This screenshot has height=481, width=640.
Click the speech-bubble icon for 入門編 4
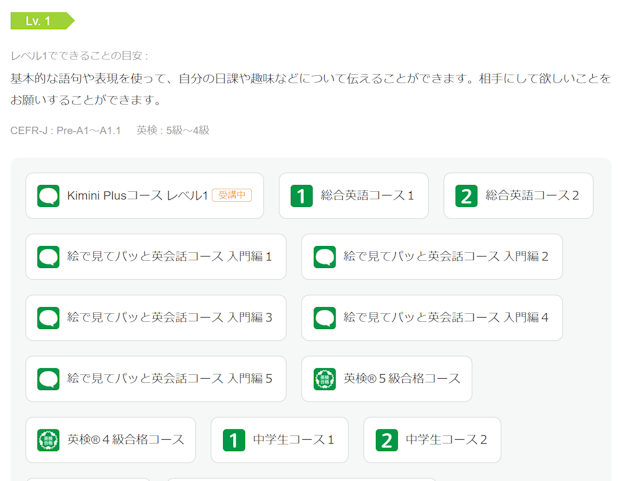click(x=324, y=318)
